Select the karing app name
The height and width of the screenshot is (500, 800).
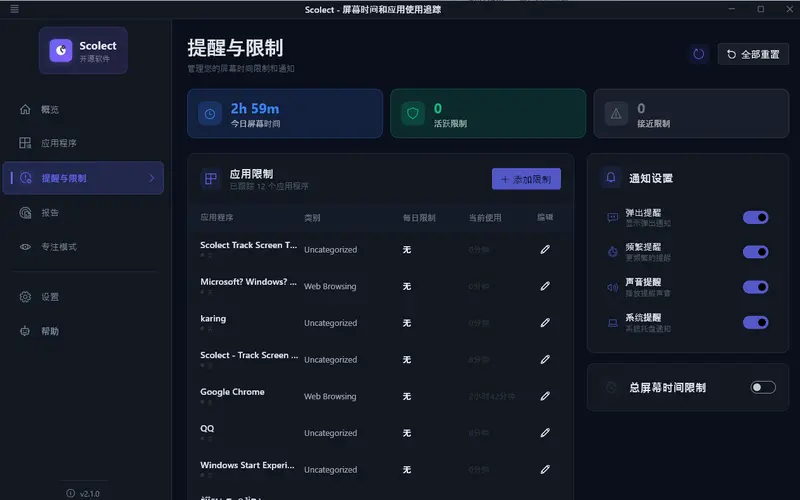click(x=213, y=318)
